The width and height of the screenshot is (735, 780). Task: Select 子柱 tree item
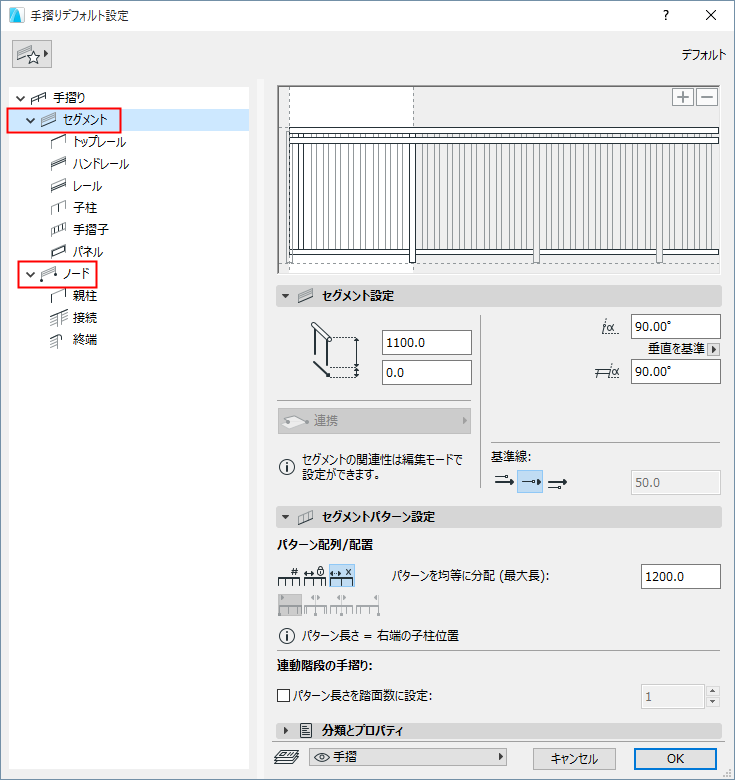point(85,207)
